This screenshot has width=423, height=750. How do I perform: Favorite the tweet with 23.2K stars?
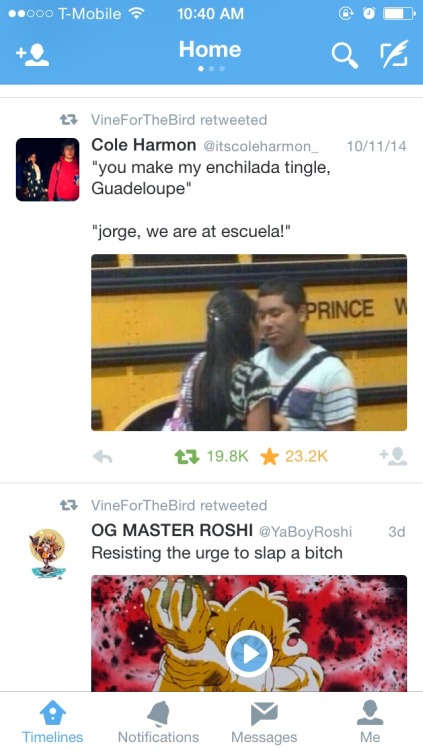[270, 457]
